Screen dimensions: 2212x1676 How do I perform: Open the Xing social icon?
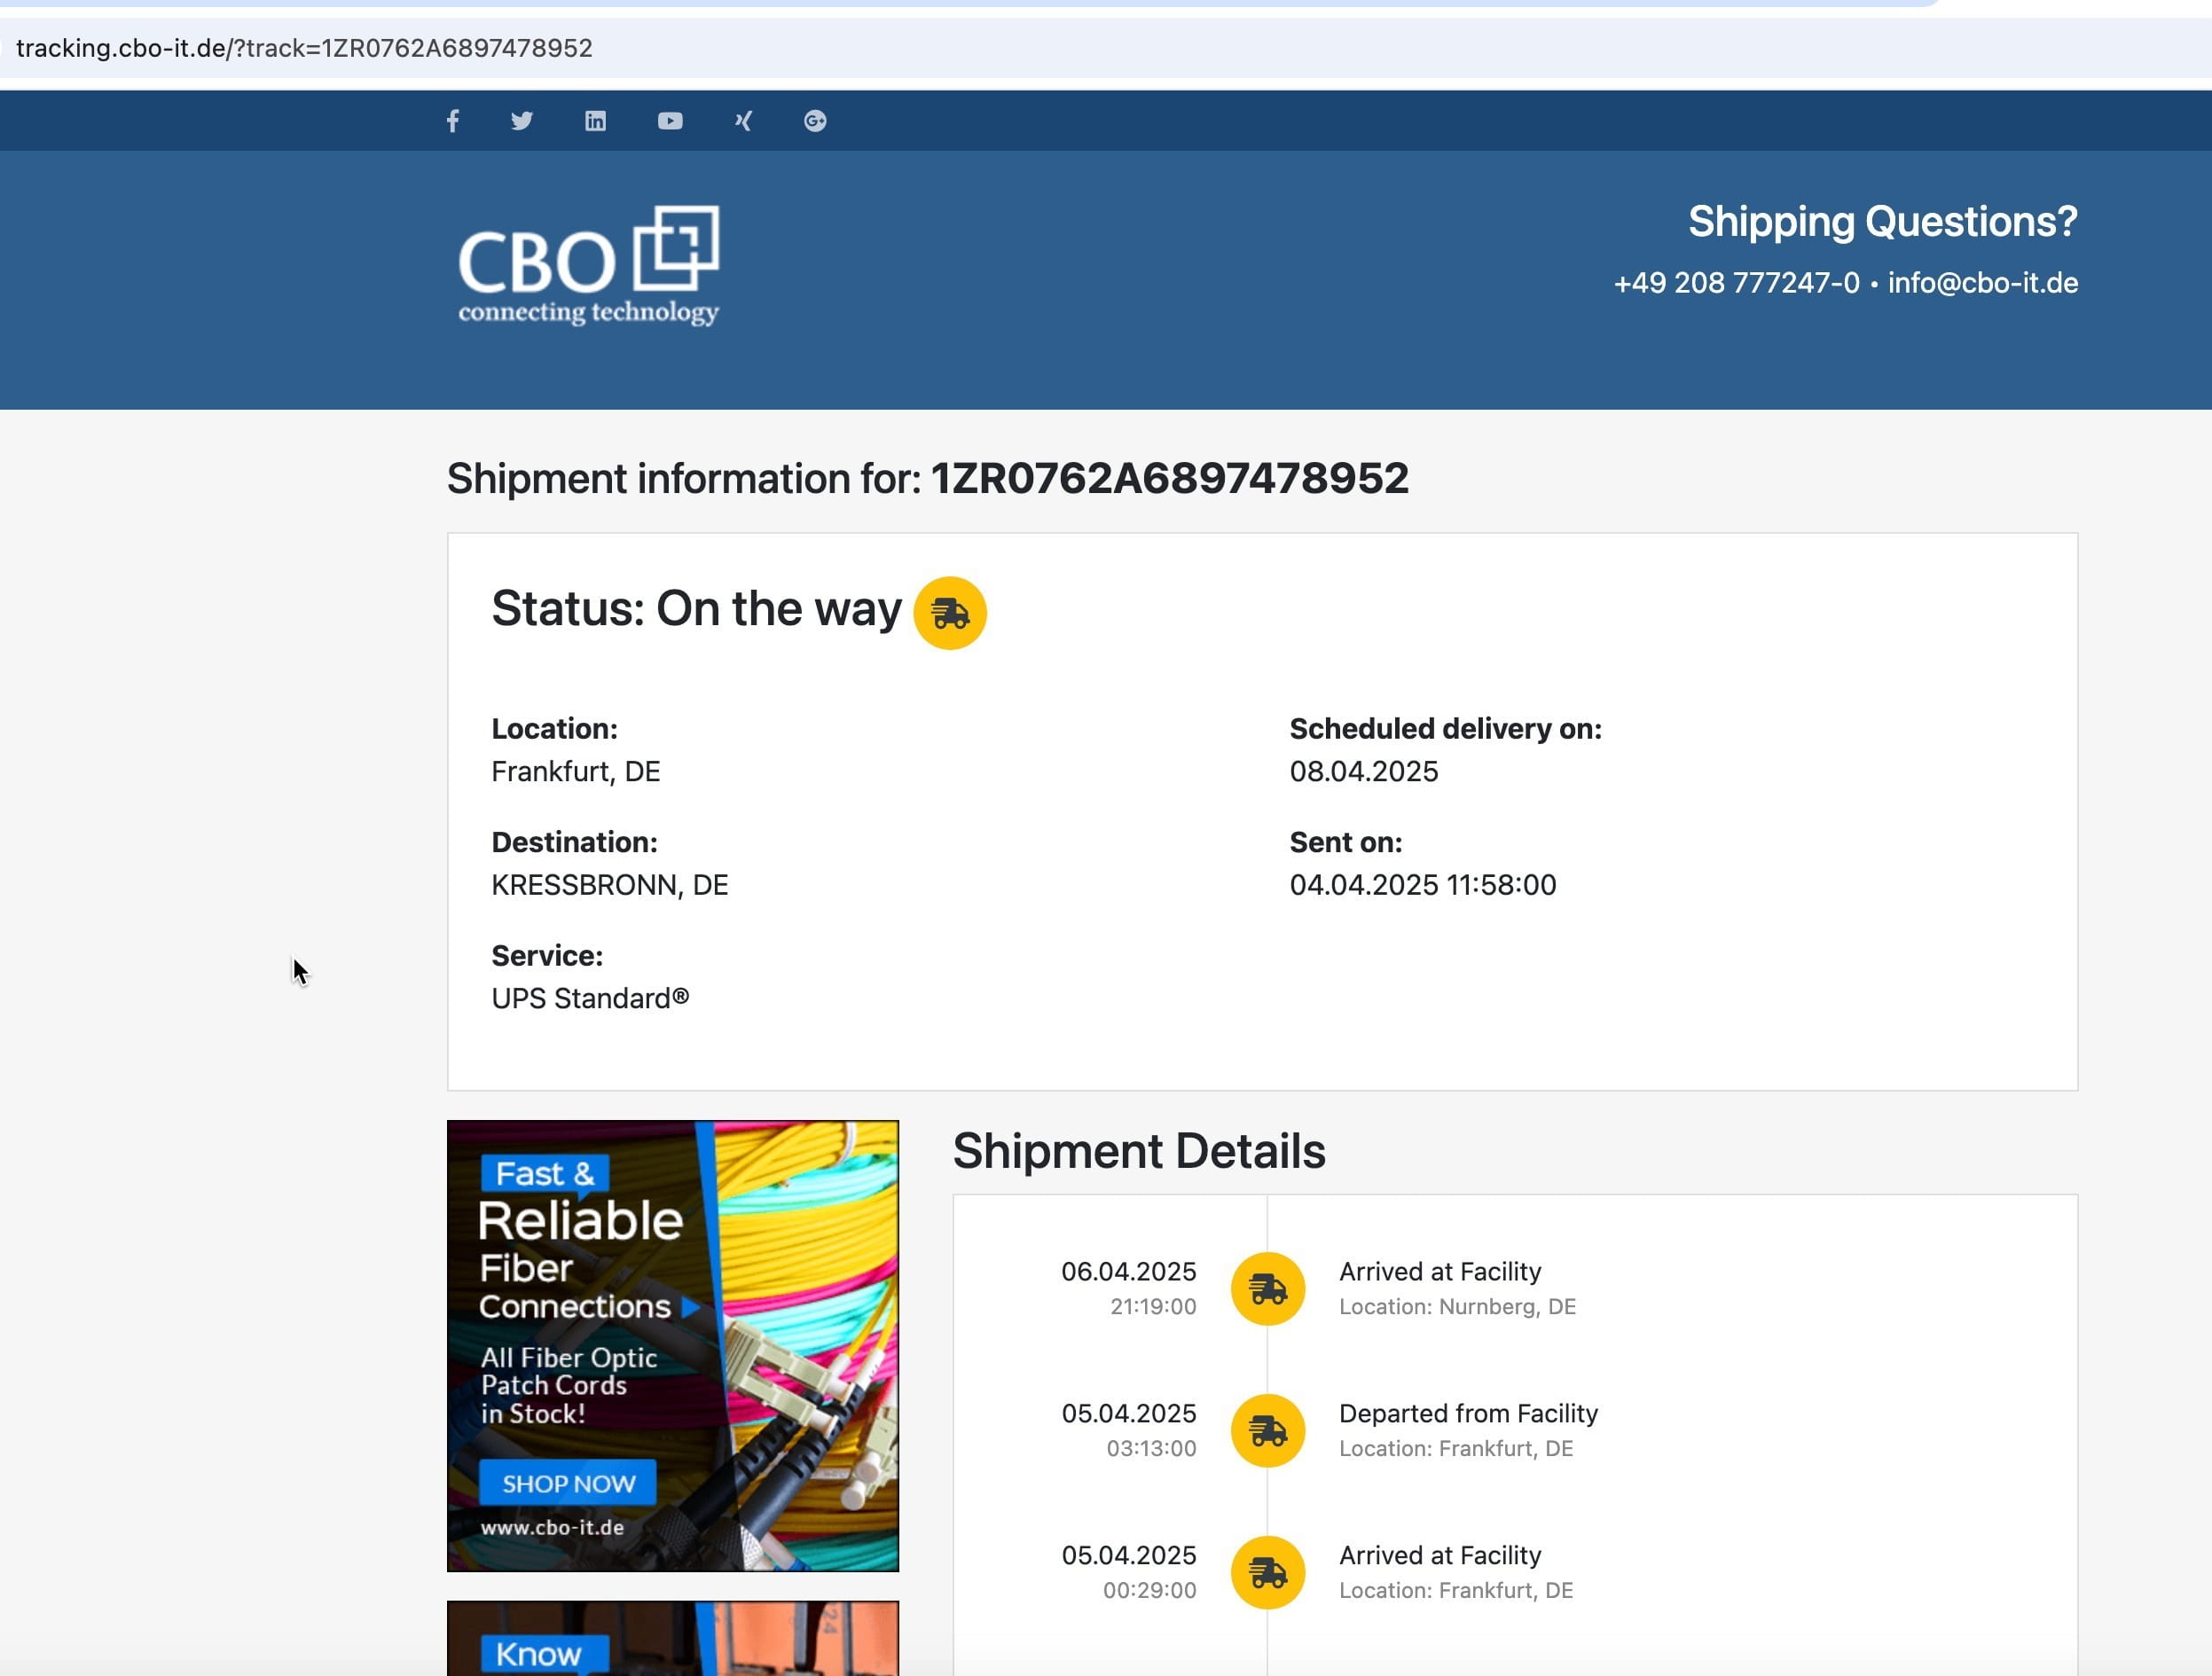pos(743,121)
